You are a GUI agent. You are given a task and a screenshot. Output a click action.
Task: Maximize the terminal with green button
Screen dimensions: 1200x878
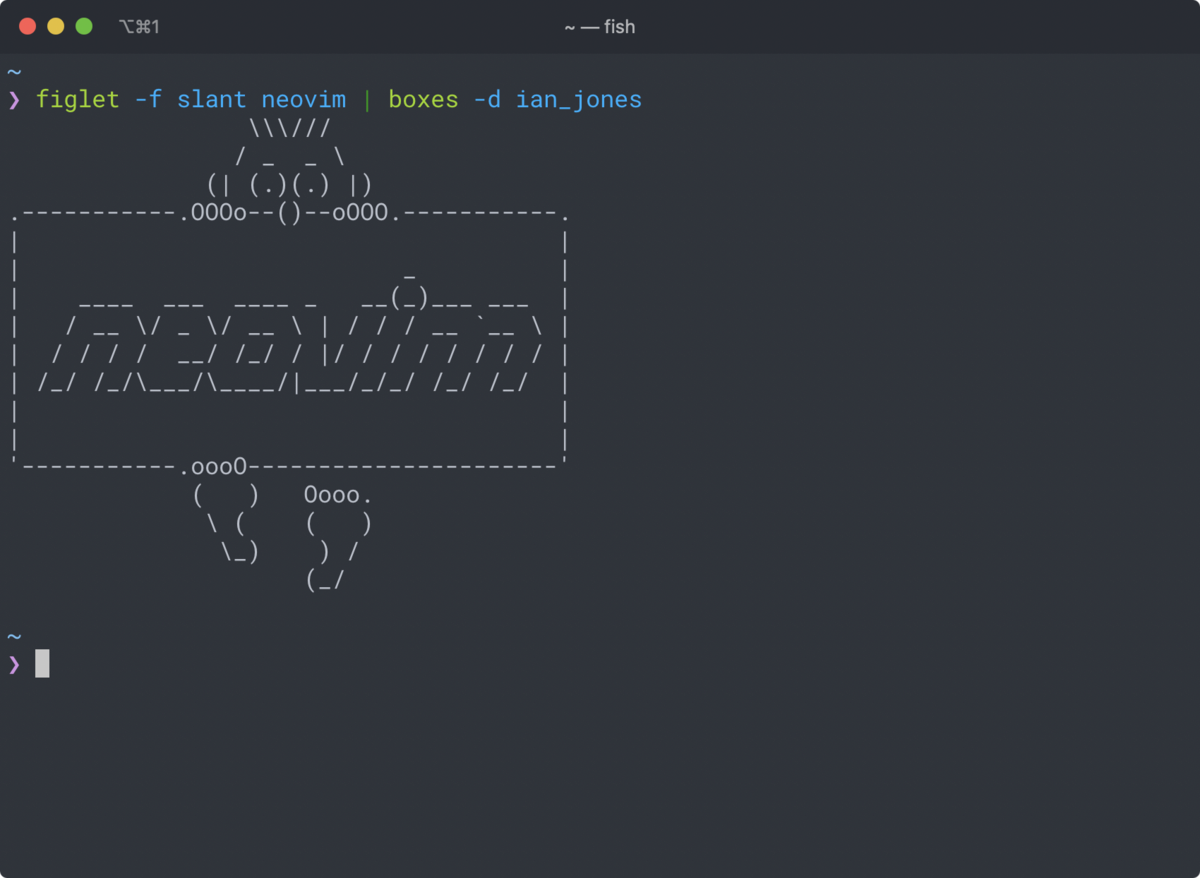click(x=84, y=26)
